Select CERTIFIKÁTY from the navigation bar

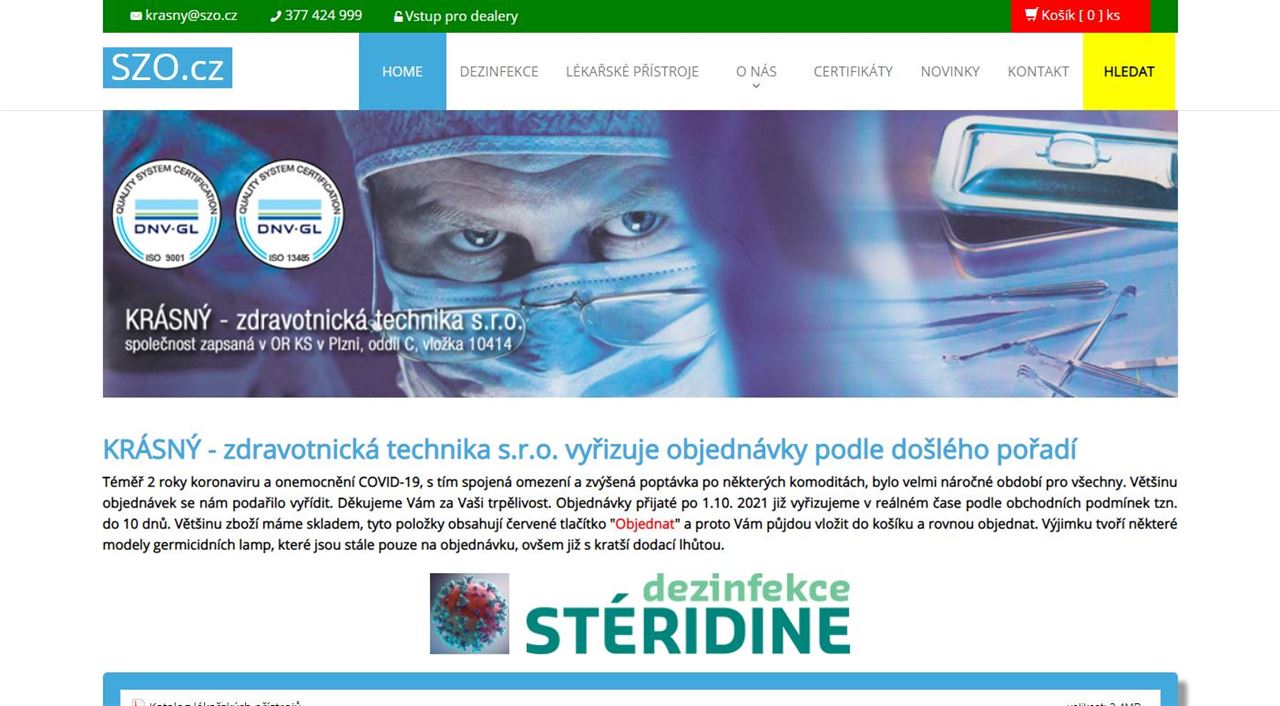[853, 72]
